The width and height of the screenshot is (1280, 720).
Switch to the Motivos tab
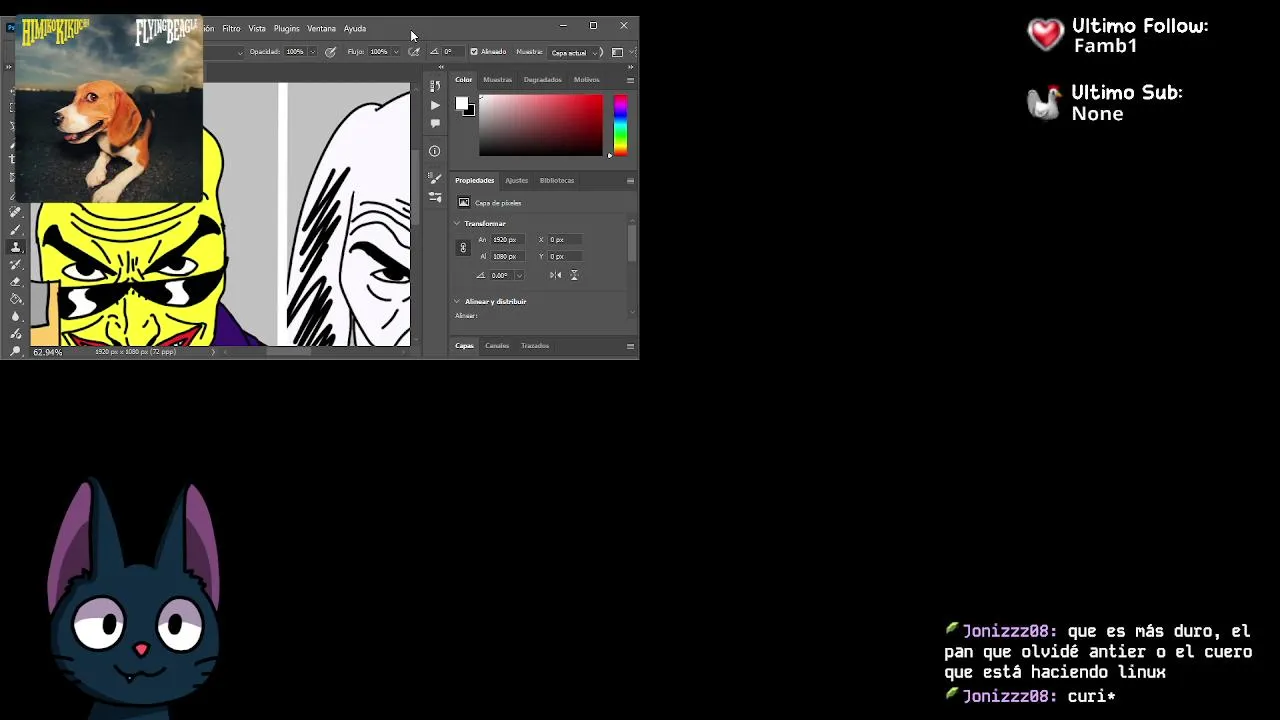pyautogui.click(x=586, y=80)
